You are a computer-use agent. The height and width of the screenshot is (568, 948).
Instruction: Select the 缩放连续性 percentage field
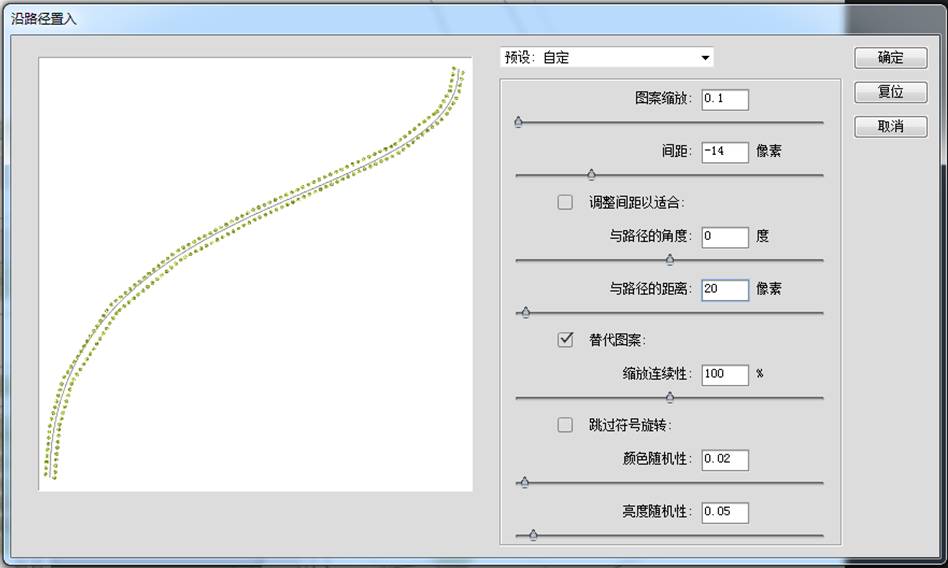725,374
